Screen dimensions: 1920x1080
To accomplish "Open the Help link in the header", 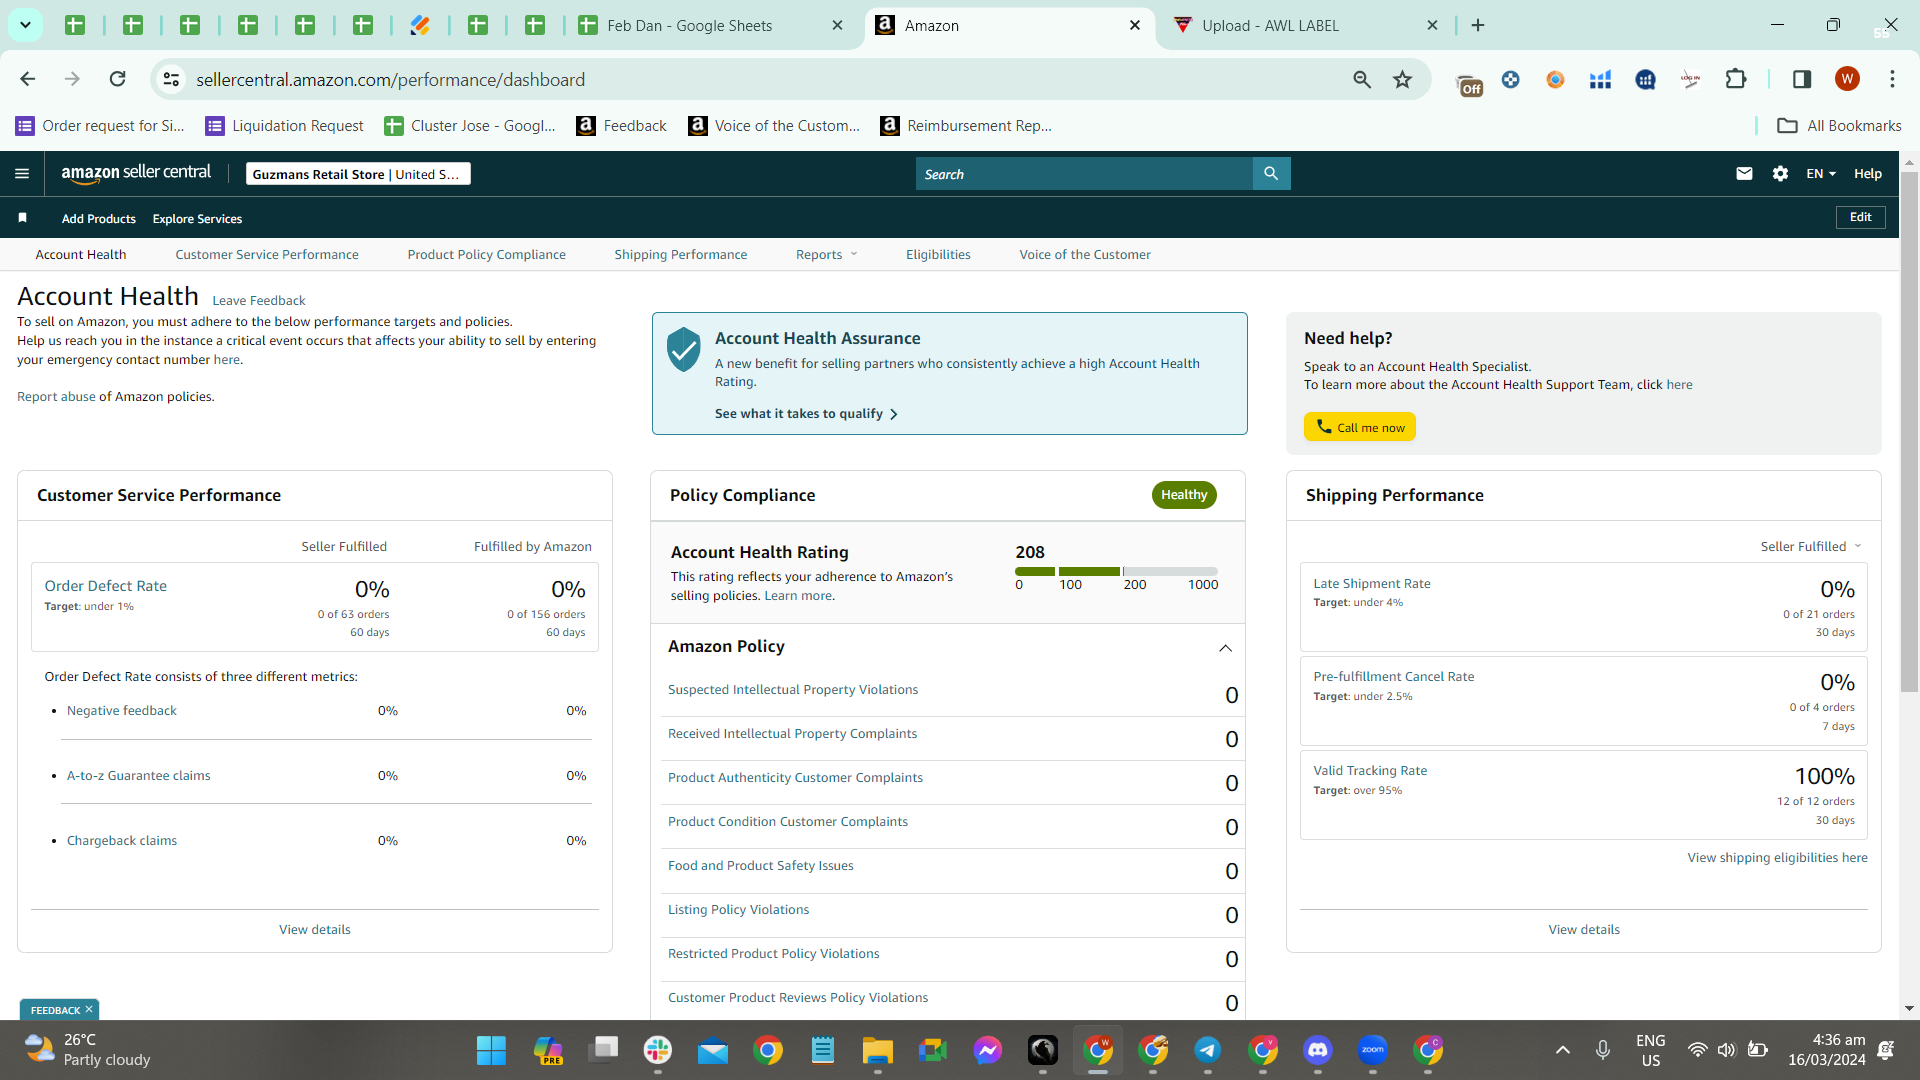I will (x=1867, y=174).
